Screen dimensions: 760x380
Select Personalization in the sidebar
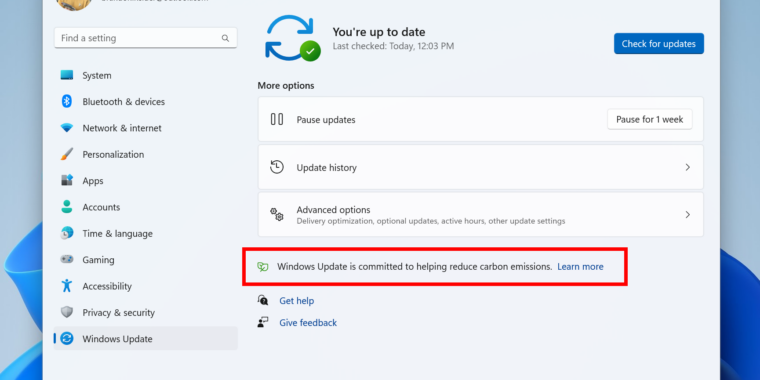pyautogui.click(x=145, y=154)
